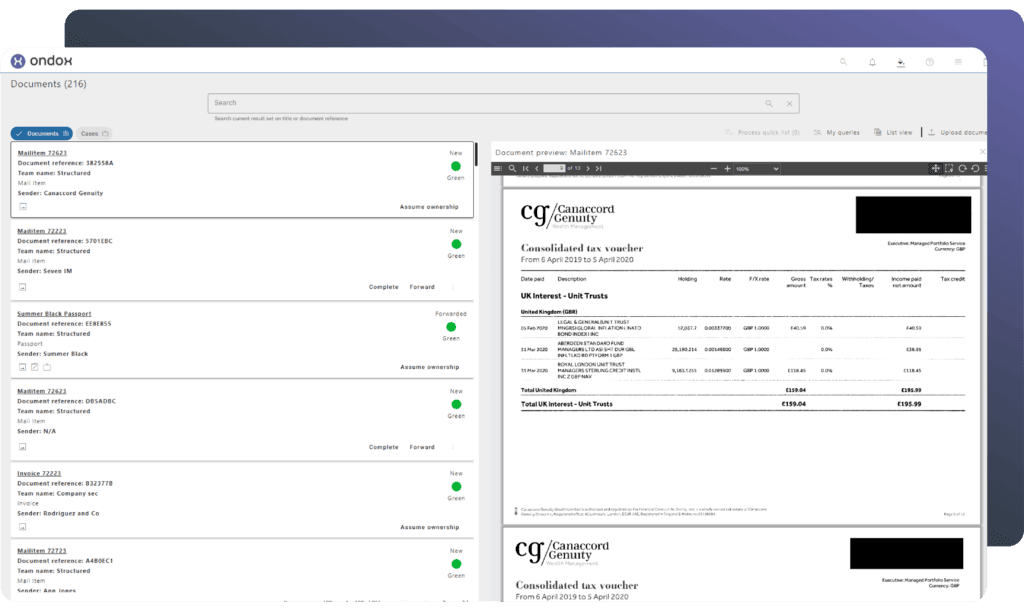Click 'Sender: Rodriguez and Co' text
The width and height of the screenshot is (1024, 614).
click(58, 513)
